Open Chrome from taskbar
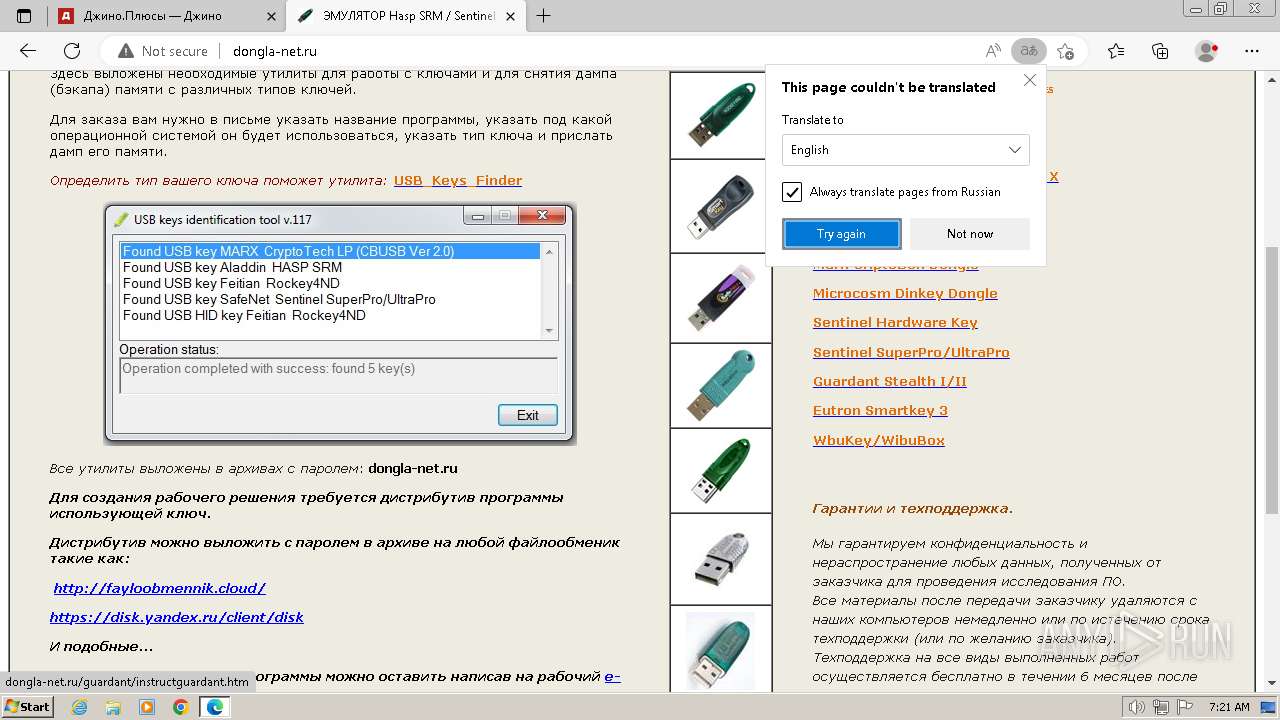Image resolution: width=1280 pixels, height=720 pixels. [180, 707]
